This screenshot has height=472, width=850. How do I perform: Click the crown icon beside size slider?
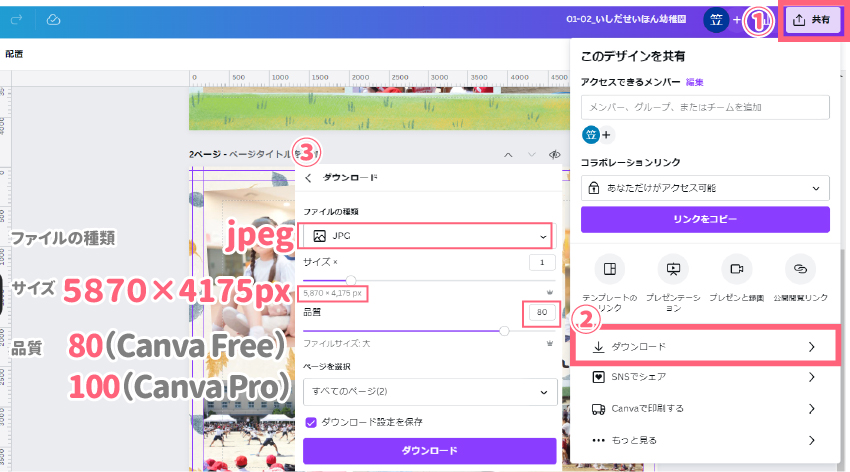550,293
